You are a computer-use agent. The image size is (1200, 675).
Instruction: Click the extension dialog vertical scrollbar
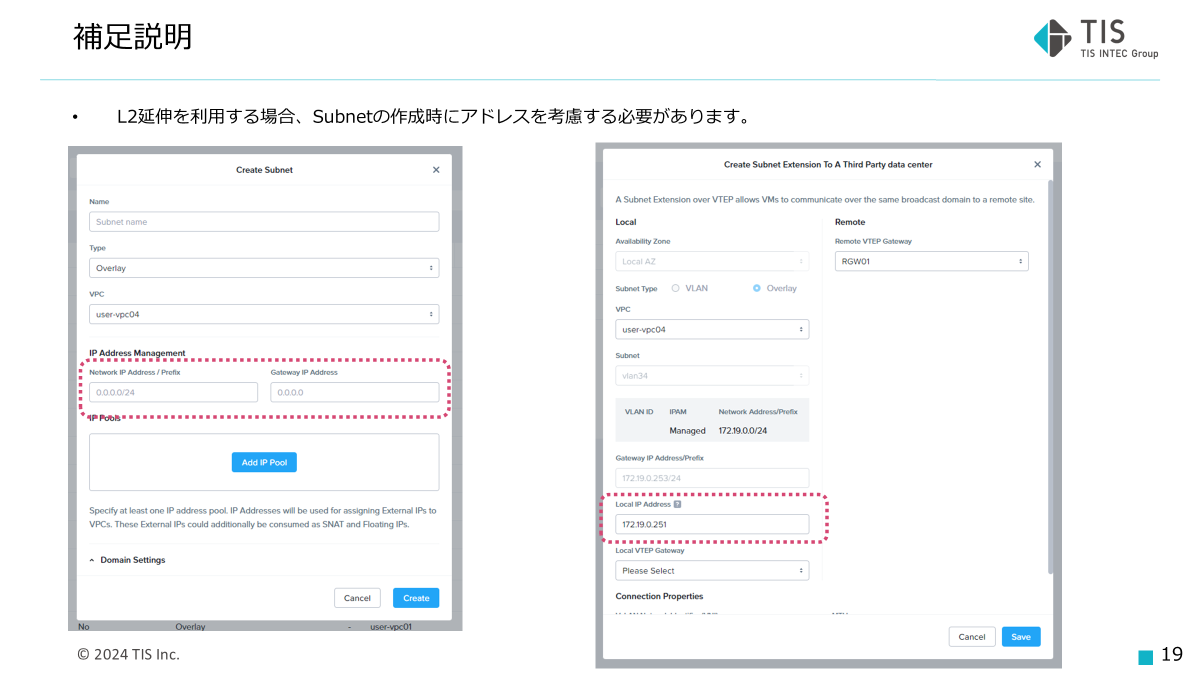coord(1049,376)
